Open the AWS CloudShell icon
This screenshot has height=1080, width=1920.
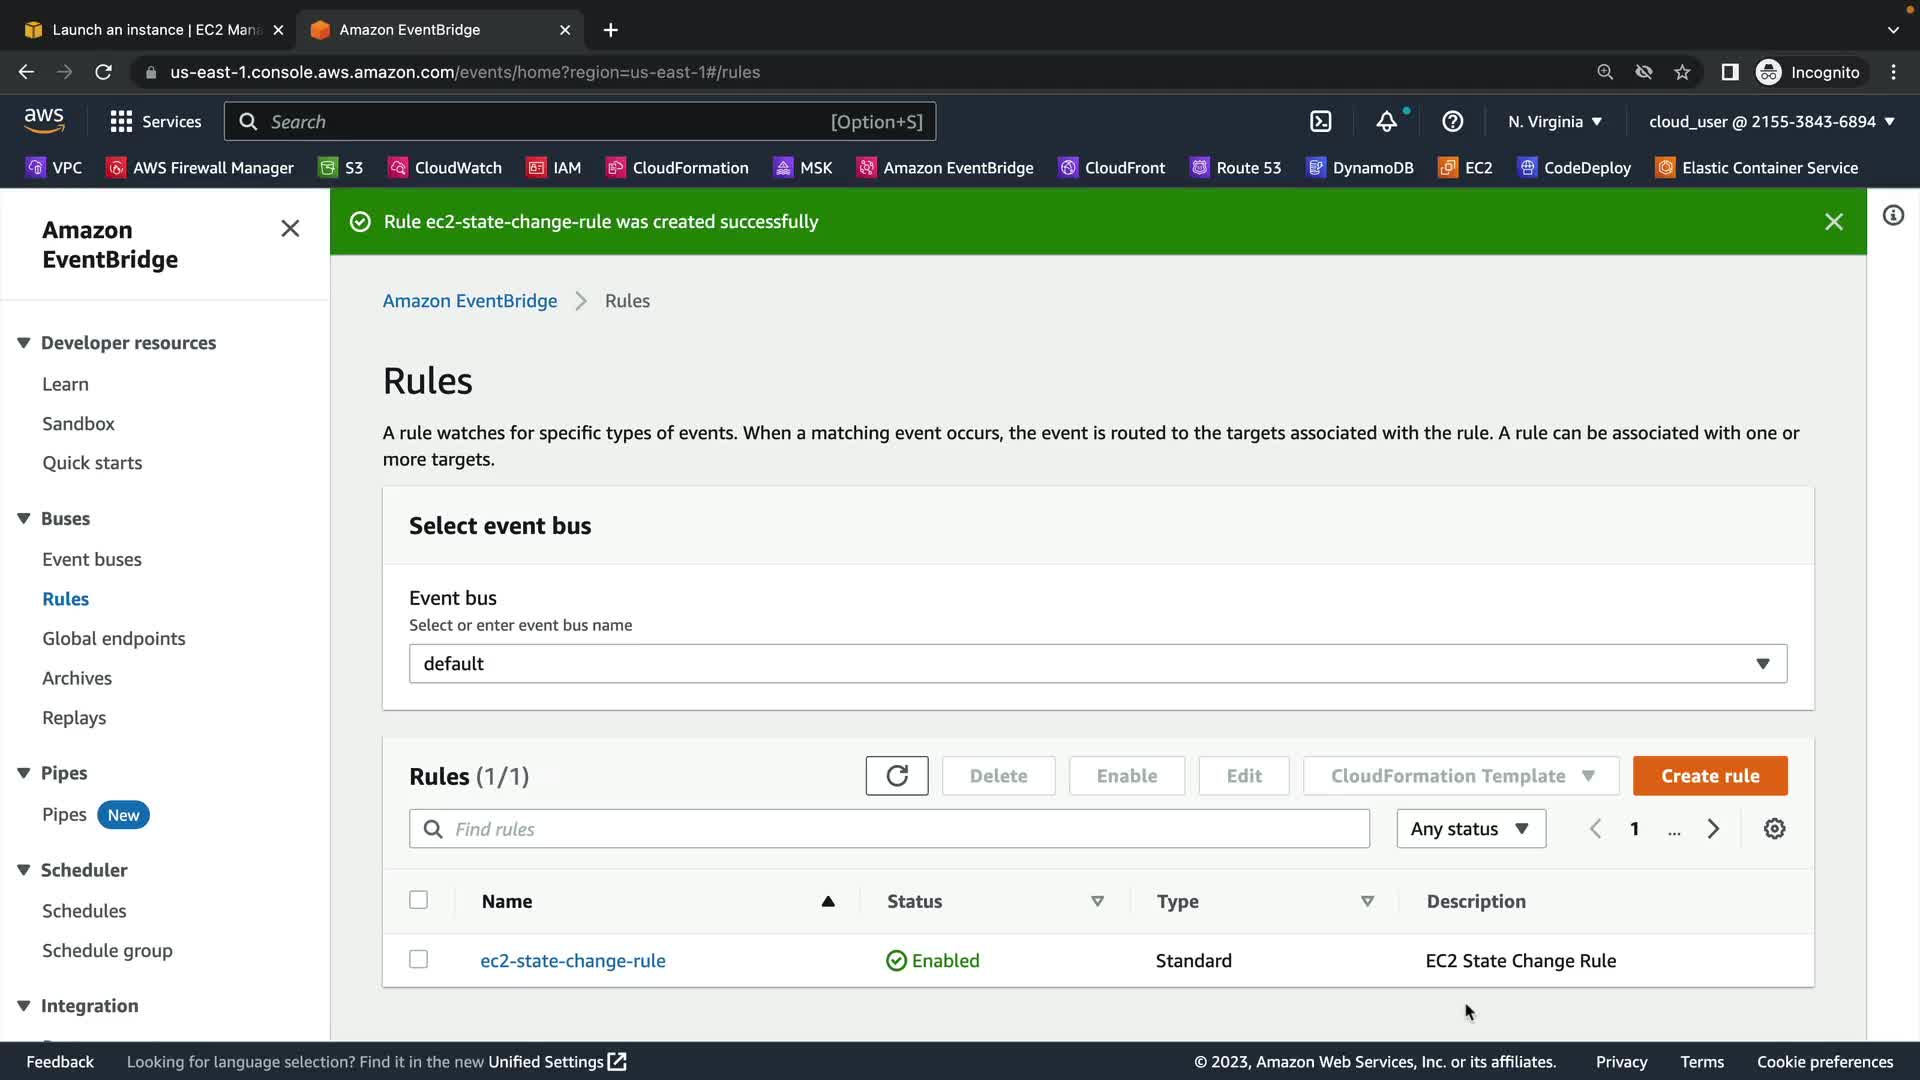click(1320, 122)
